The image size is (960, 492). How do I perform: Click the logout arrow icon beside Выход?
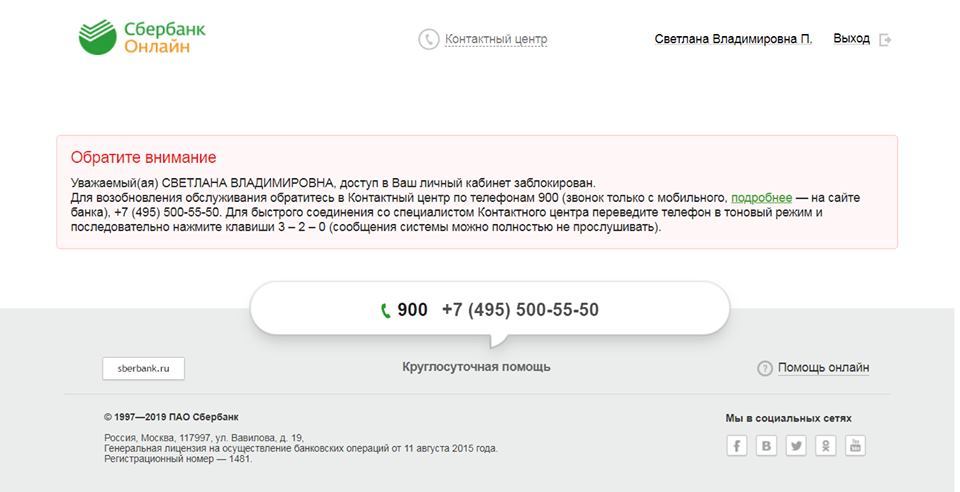pyautogui.click(x=885, y=40)
